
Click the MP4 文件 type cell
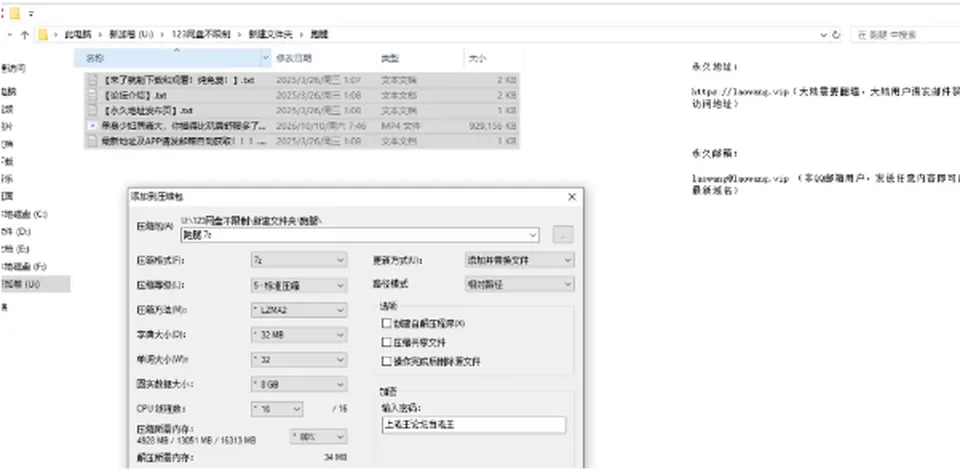(x=399, y=125)
